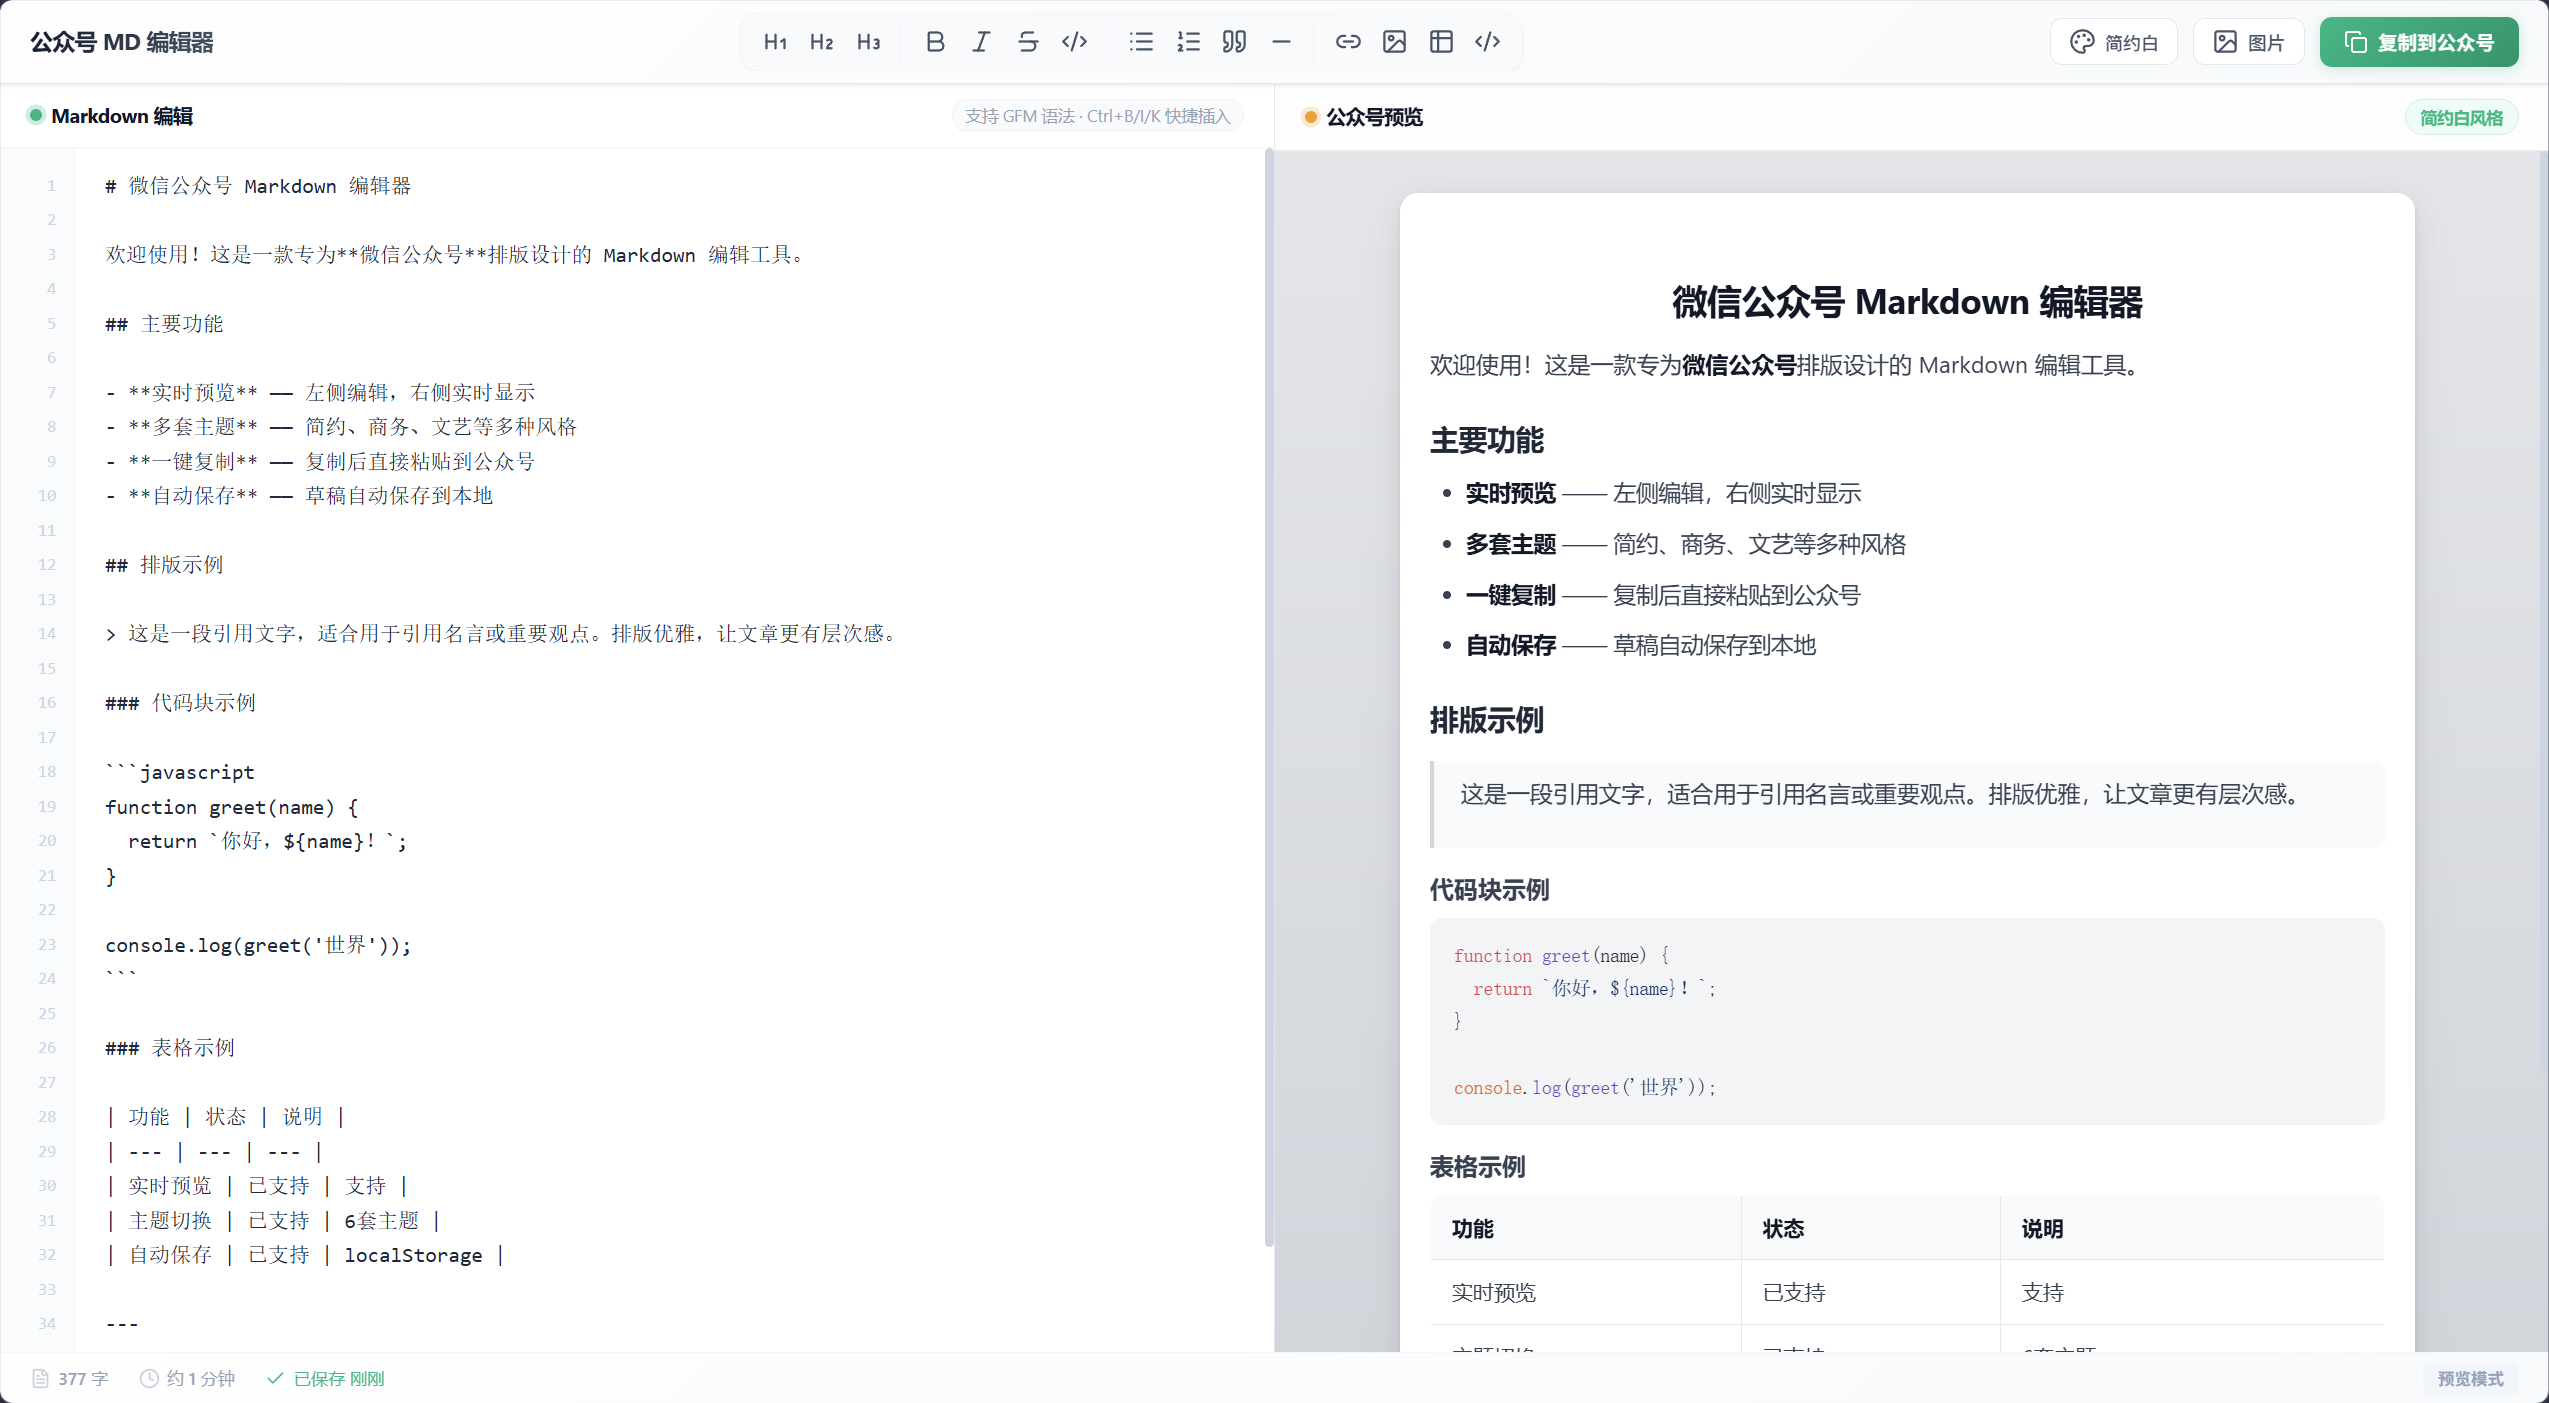Click the preview title 微信公众号 Markdown 编辑器
This screenshot has width=2549, height=1403.
[x=1907, y=302]
